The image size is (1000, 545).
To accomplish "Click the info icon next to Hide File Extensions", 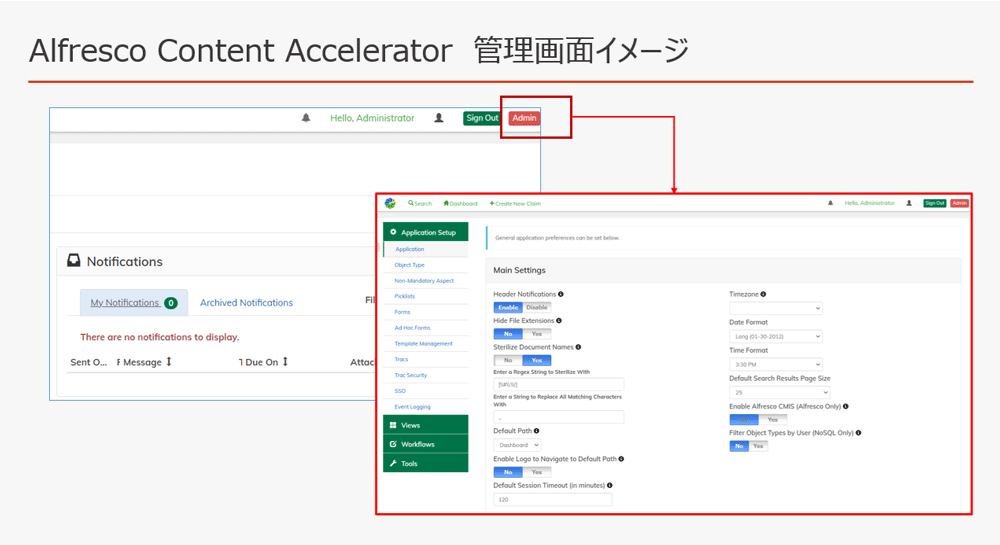I will tap(559, 321).
